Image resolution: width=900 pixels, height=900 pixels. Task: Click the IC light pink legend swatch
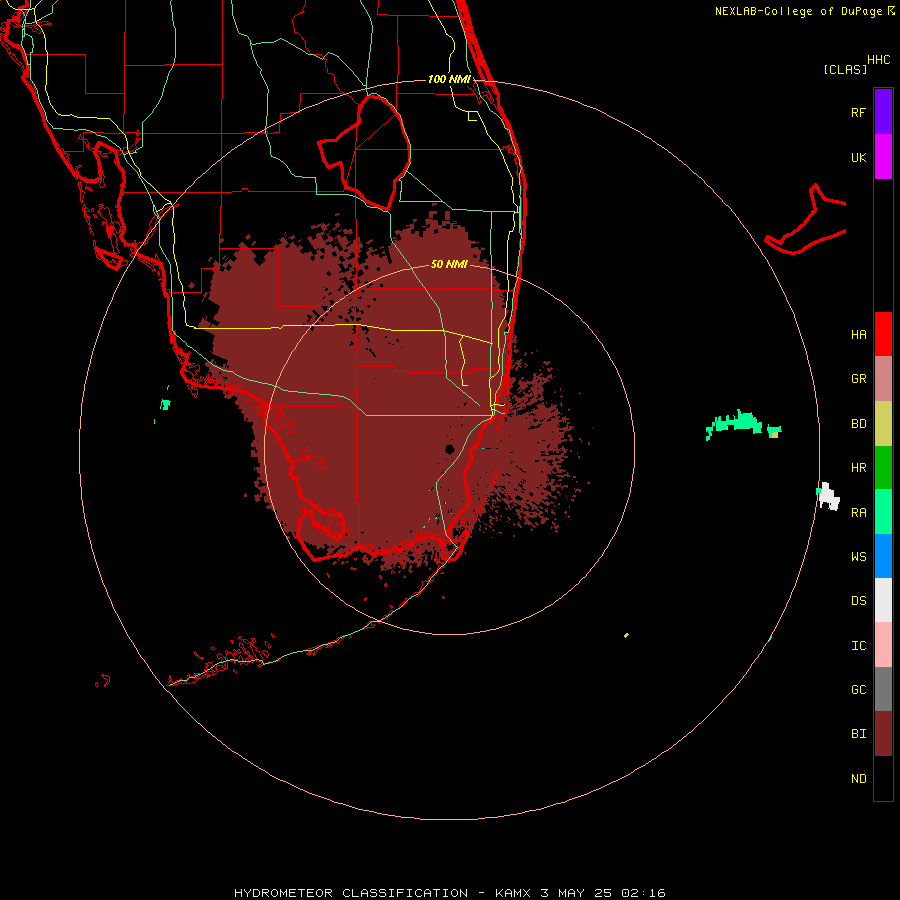[x=883, y=645]
